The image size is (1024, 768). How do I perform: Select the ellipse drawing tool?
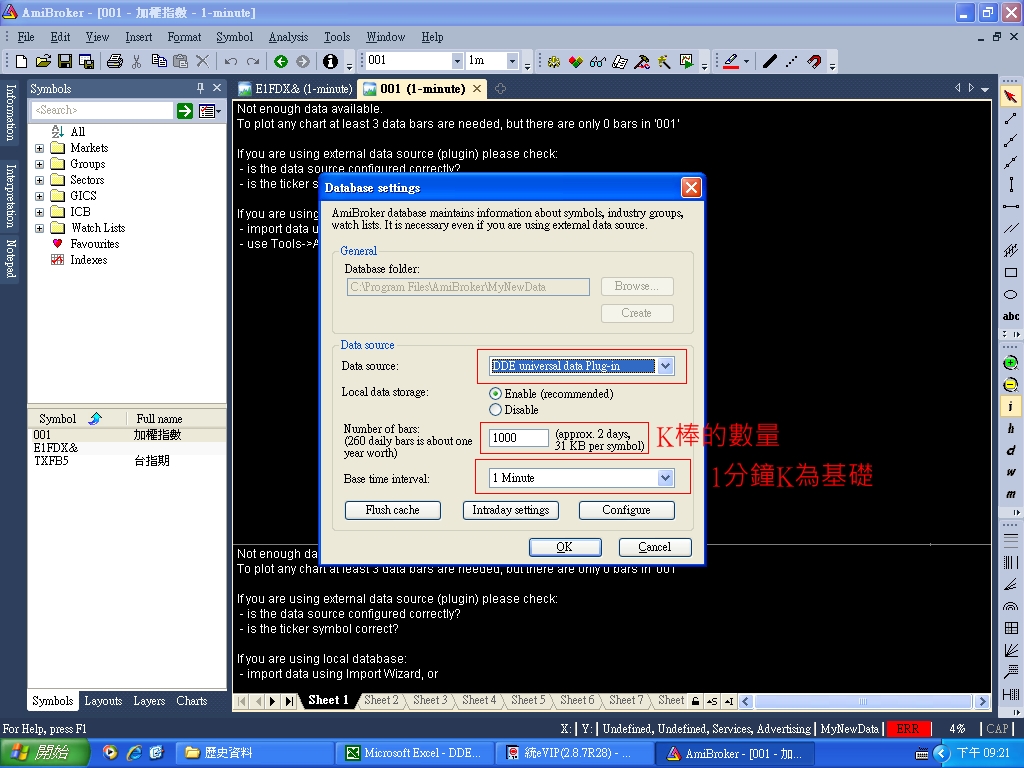pos(1010,295)
